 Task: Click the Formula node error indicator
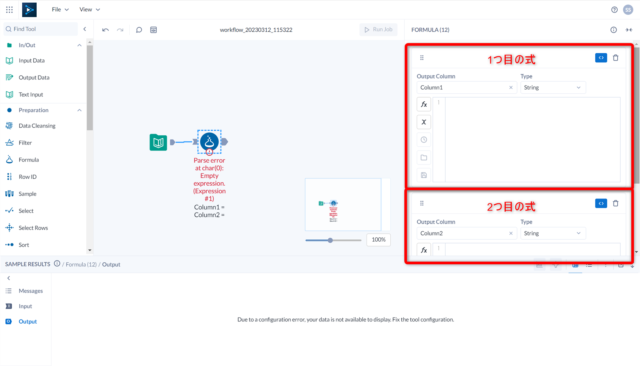click(x=209, y=152)
